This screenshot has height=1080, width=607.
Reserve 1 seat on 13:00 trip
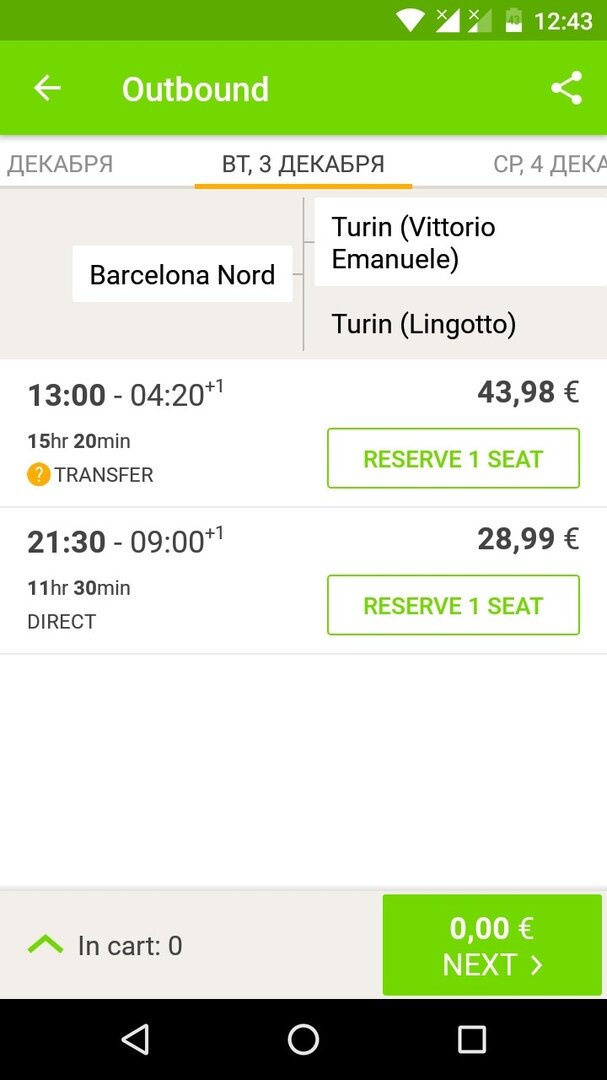(x=453, y=459)
